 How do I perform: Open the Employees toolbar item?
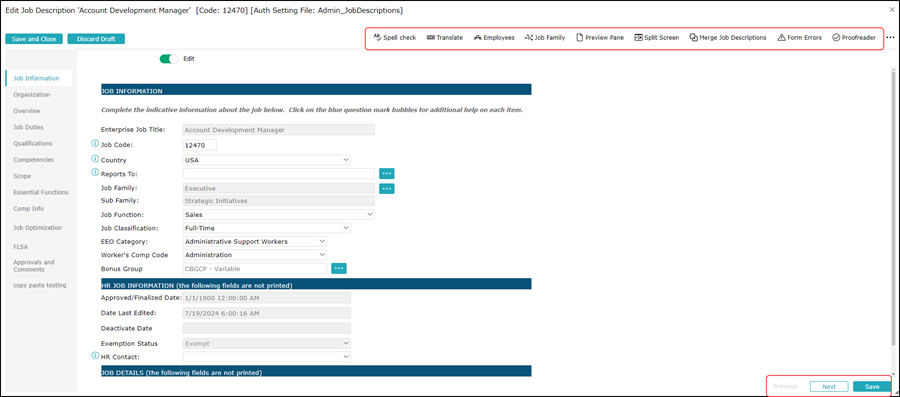494,37
